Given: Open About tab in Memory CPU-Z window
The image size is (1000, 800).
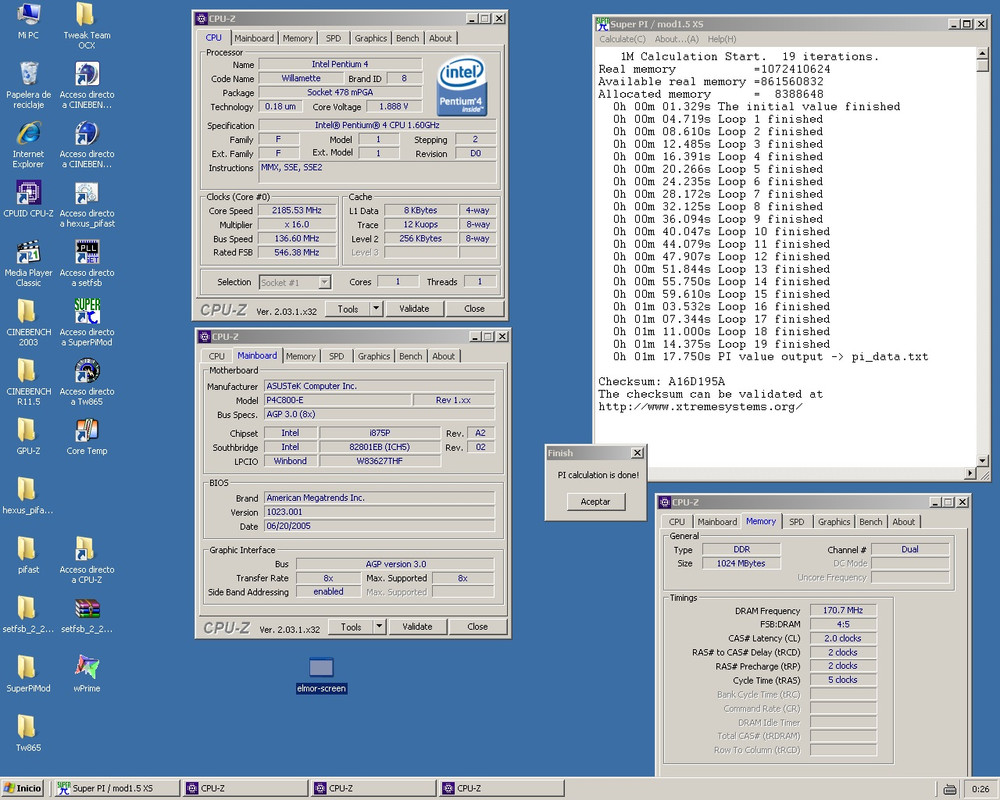Looking at the screenshot, I should click(903, 521).
